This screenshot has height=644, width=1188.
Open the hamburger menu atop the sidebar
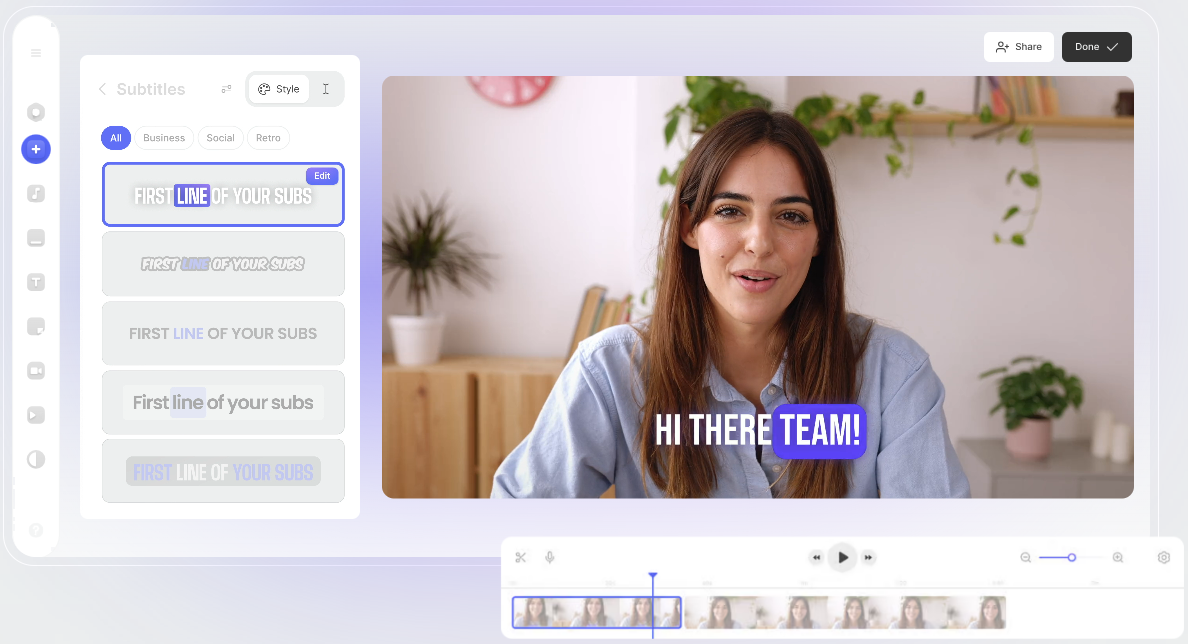pos(36,53)
